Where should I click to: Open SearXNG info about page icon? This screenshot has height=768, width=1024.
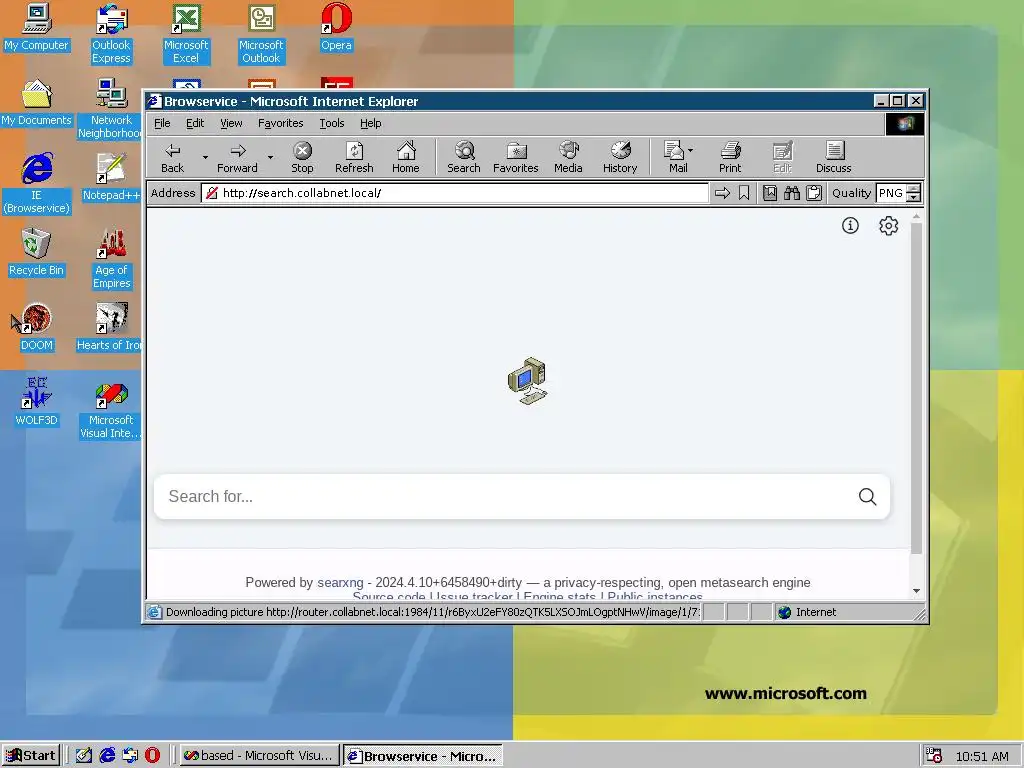pos(850,225)
